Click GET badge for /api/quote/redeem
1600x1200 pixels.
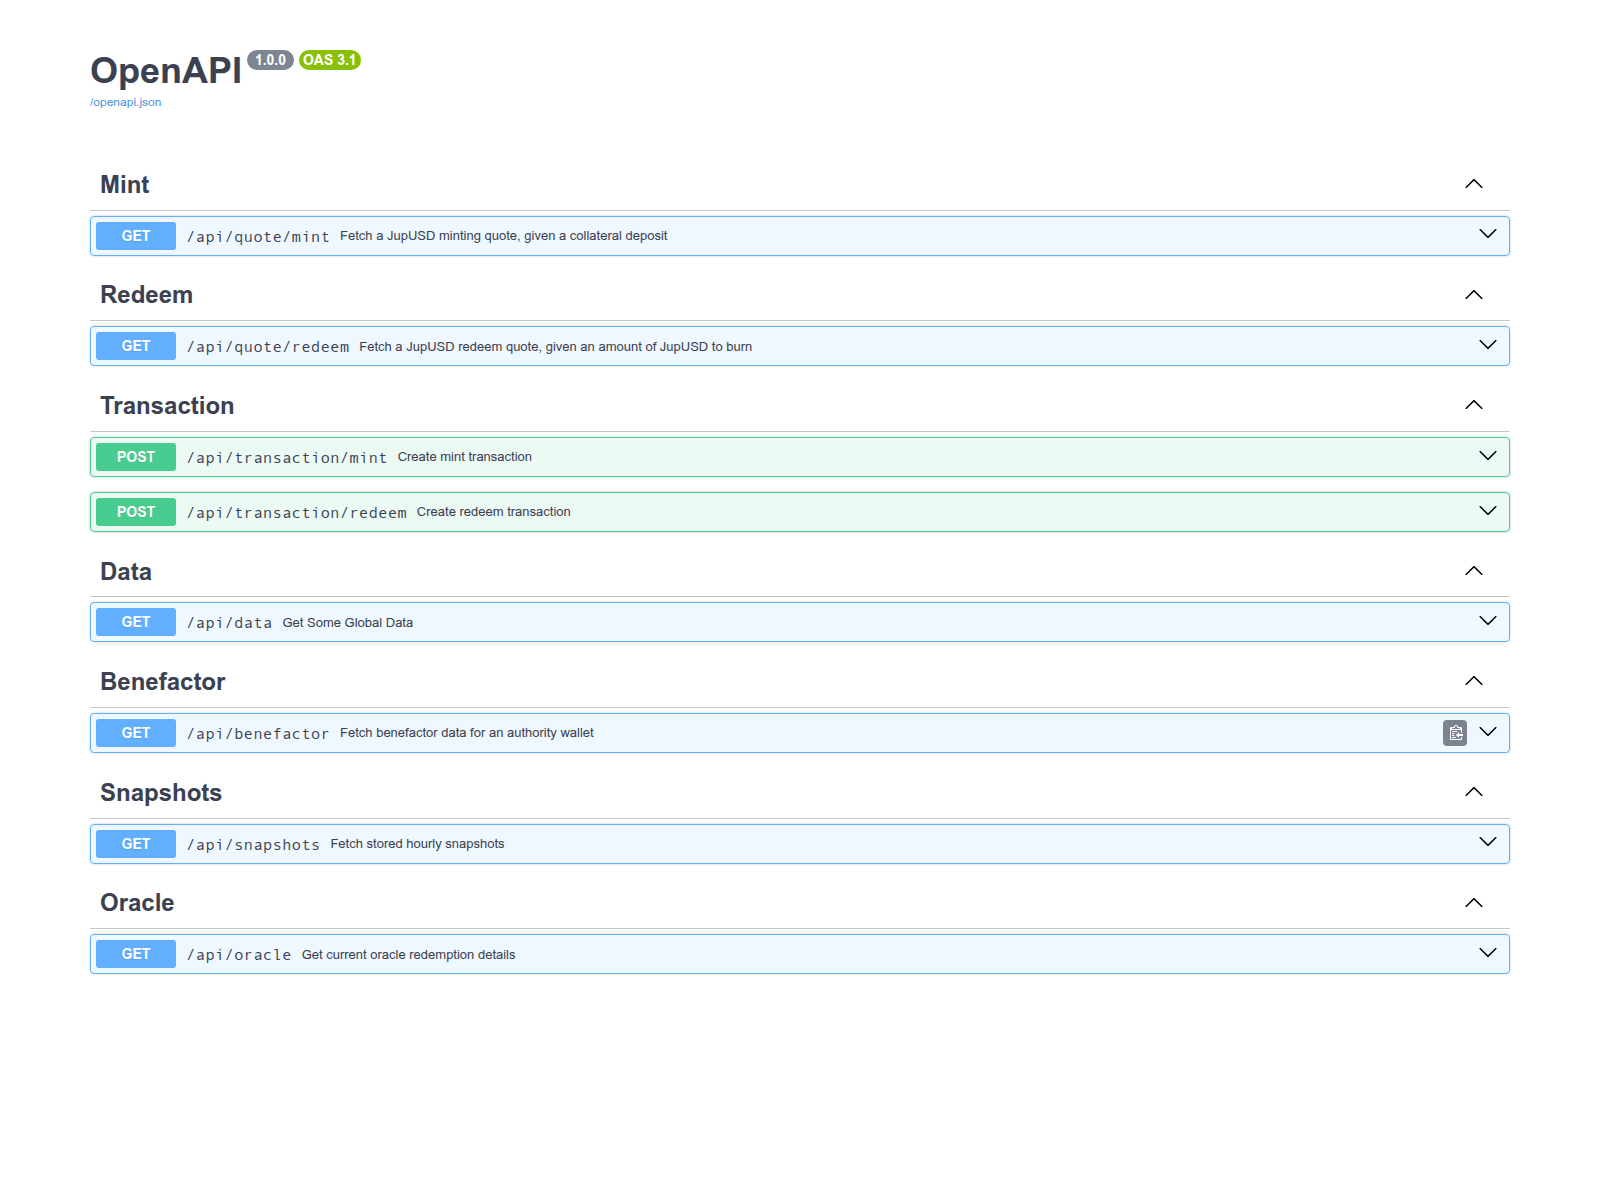[x=136, y=346]
